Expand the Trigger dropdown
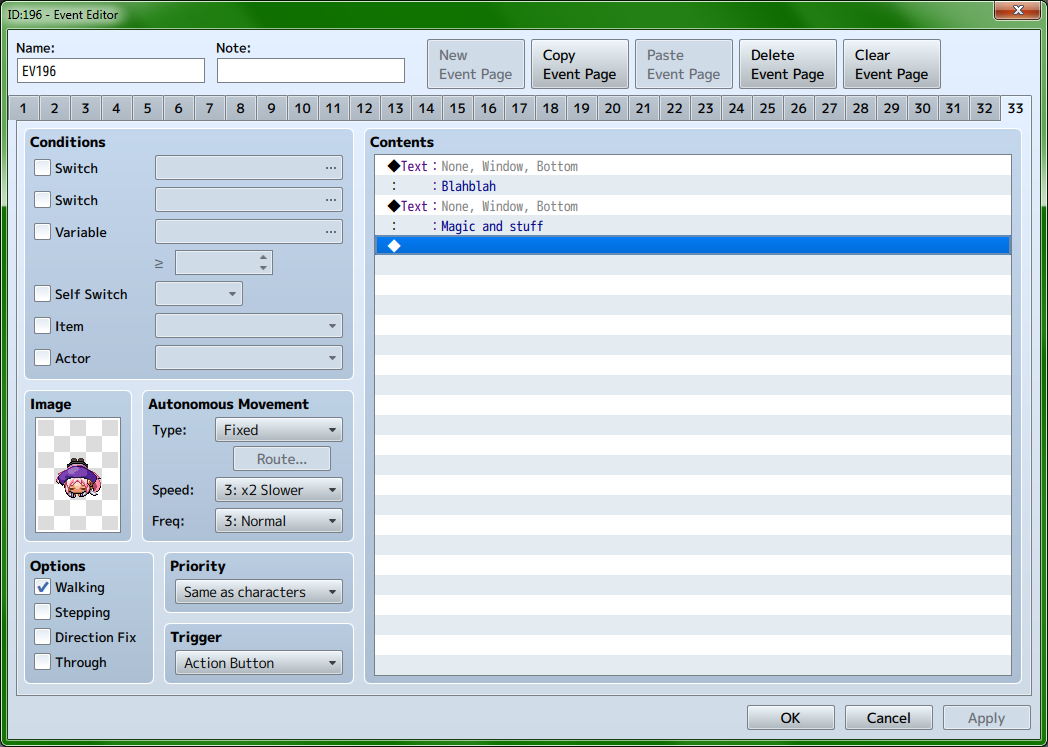This screenshot has width=1048, height=747. pyautogui.click(x=259, y=663)
